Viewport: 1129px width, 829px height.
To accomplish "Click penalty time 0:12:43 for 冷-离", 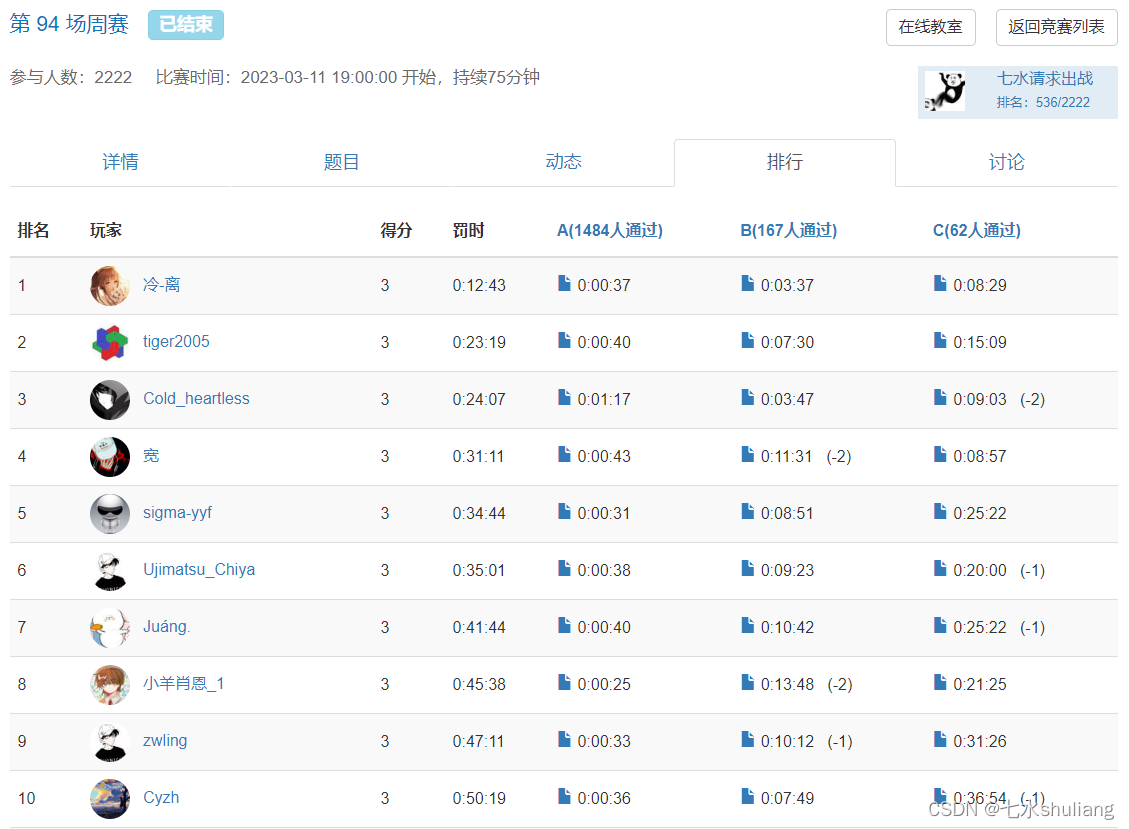I will tap(479, 285).
